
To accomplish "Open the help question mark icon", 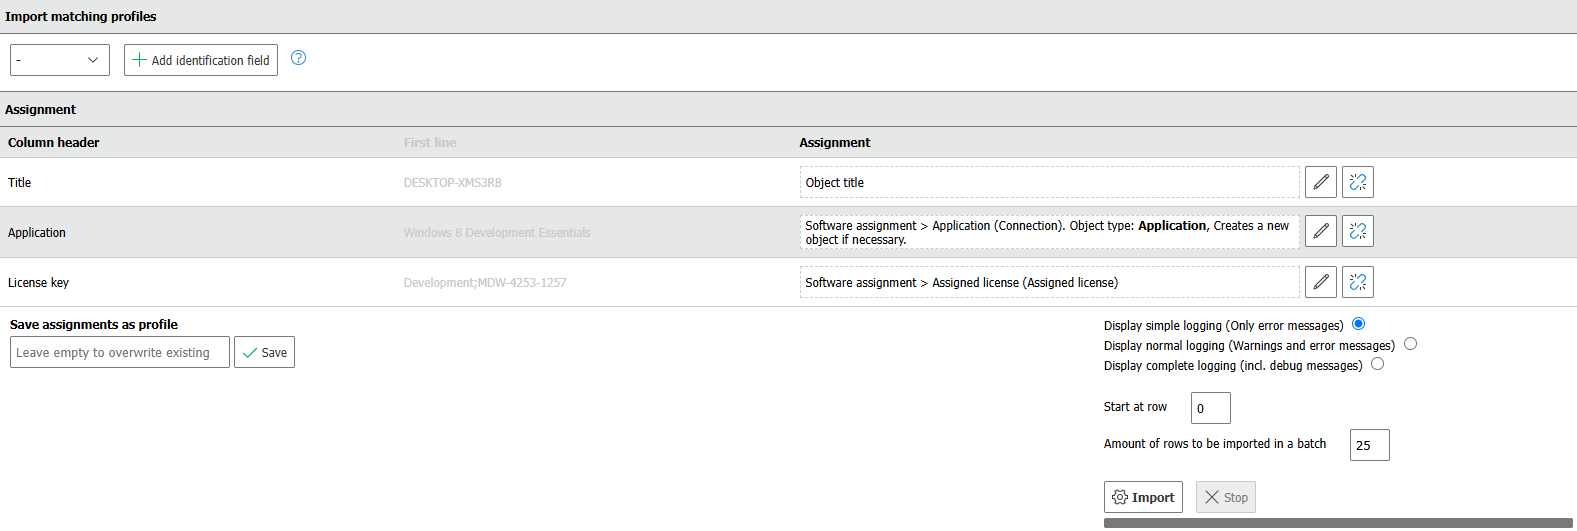I will 298,58.
